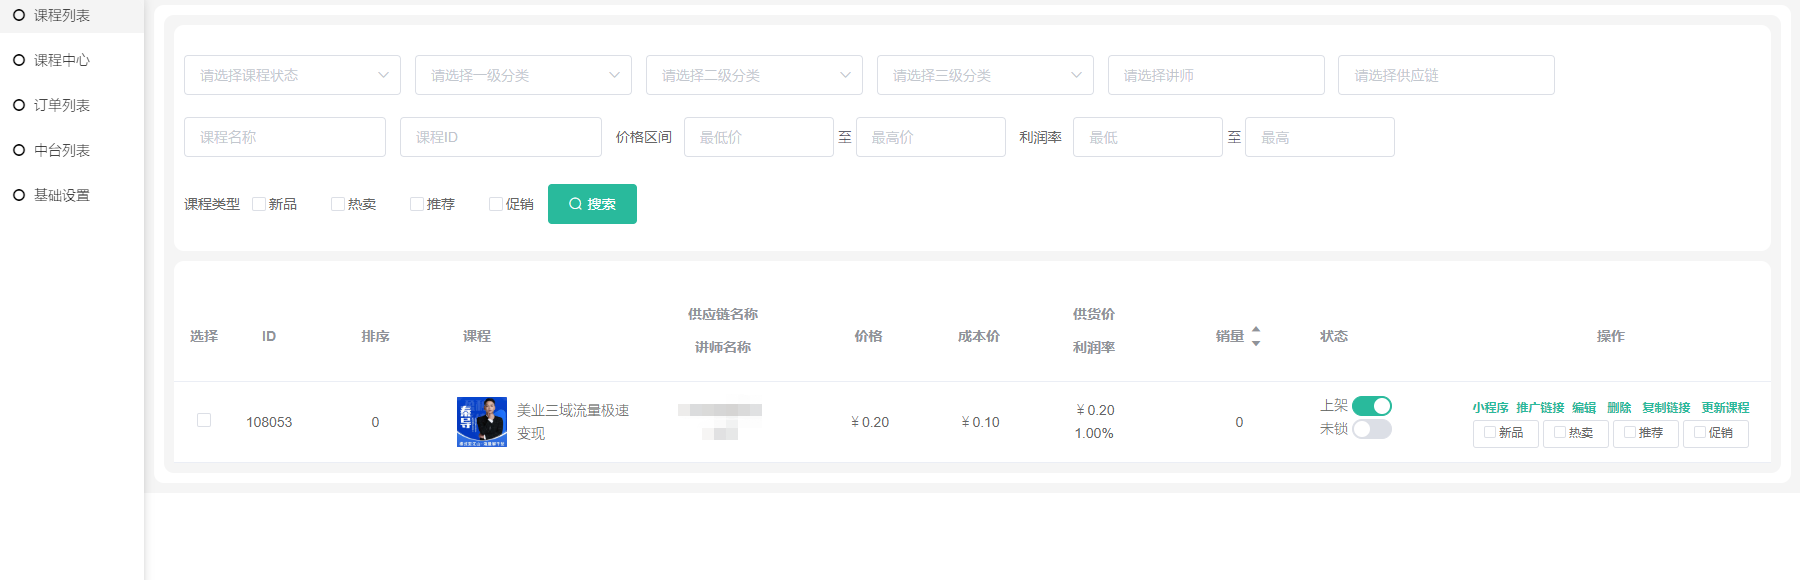Click the 课程名称 input field

coord(285,137)
